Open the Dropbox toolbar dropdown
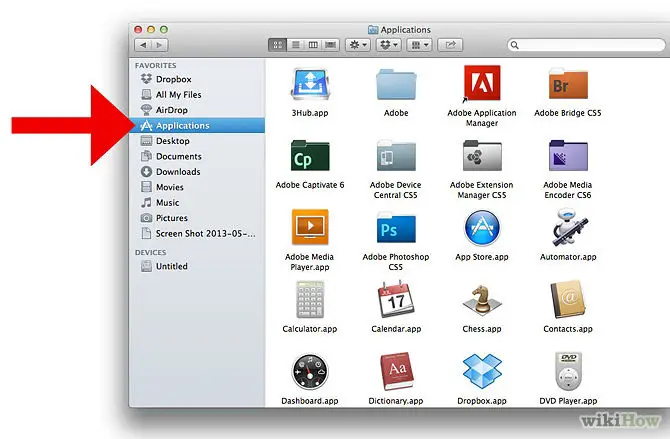The image size is (670, 439). coord(388,44)
